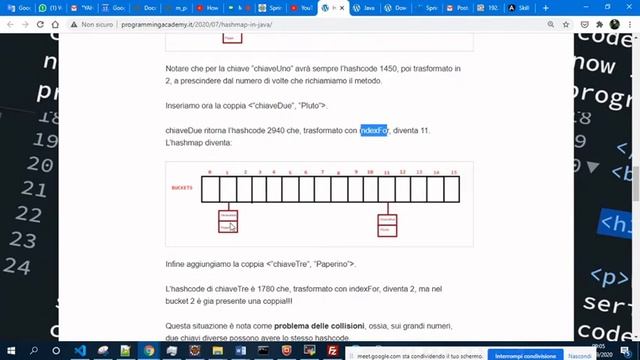Open the browser home page
This screenshot has height=360, width=640.
pos(55,24)
